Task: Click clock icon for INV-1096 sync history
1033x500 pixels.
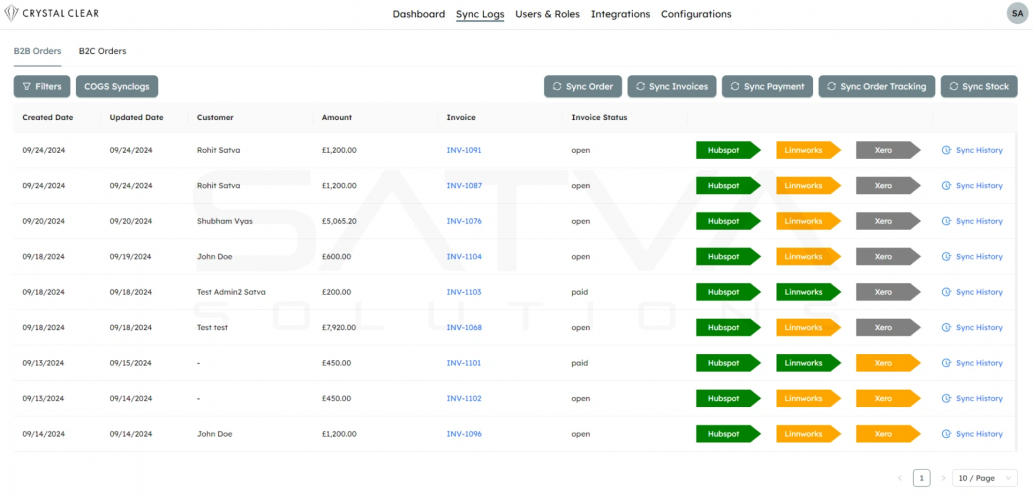Action: click(x=947, y=434)
